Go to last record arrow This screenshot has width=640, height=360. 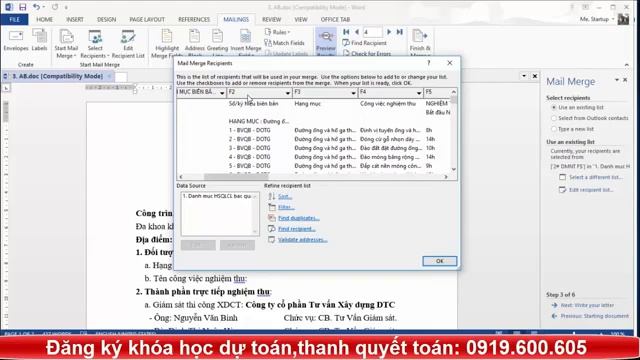[400, 32]
